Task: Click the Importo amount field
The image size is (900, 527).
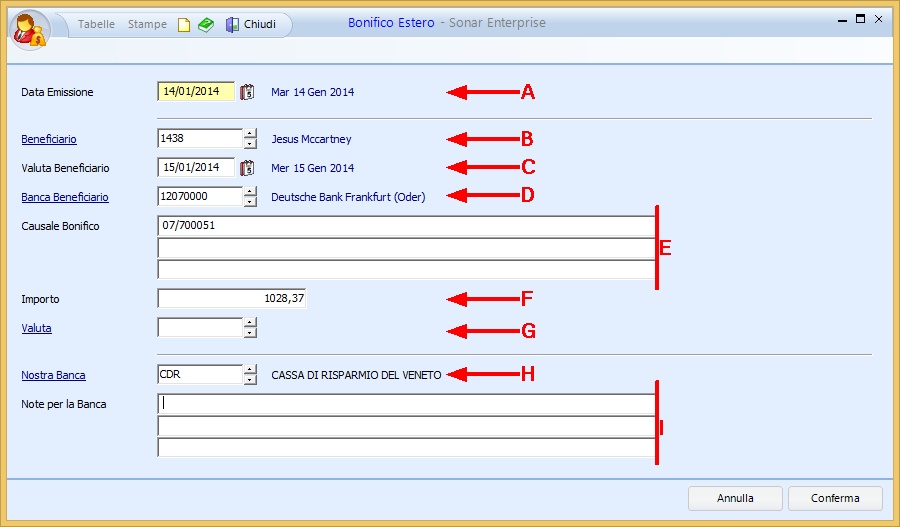Action: pos(231,298)
